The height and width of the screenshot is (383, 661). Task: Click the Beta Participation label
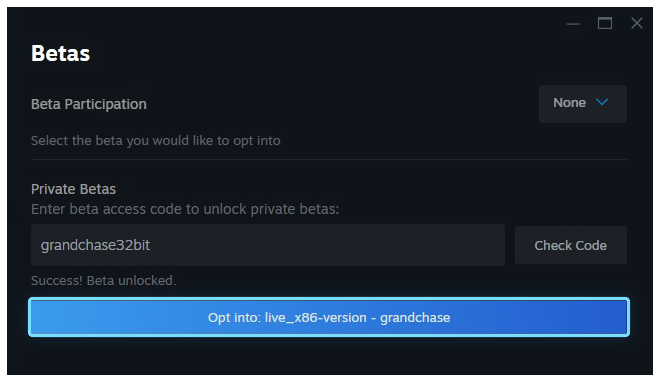(x=89, y=104)
